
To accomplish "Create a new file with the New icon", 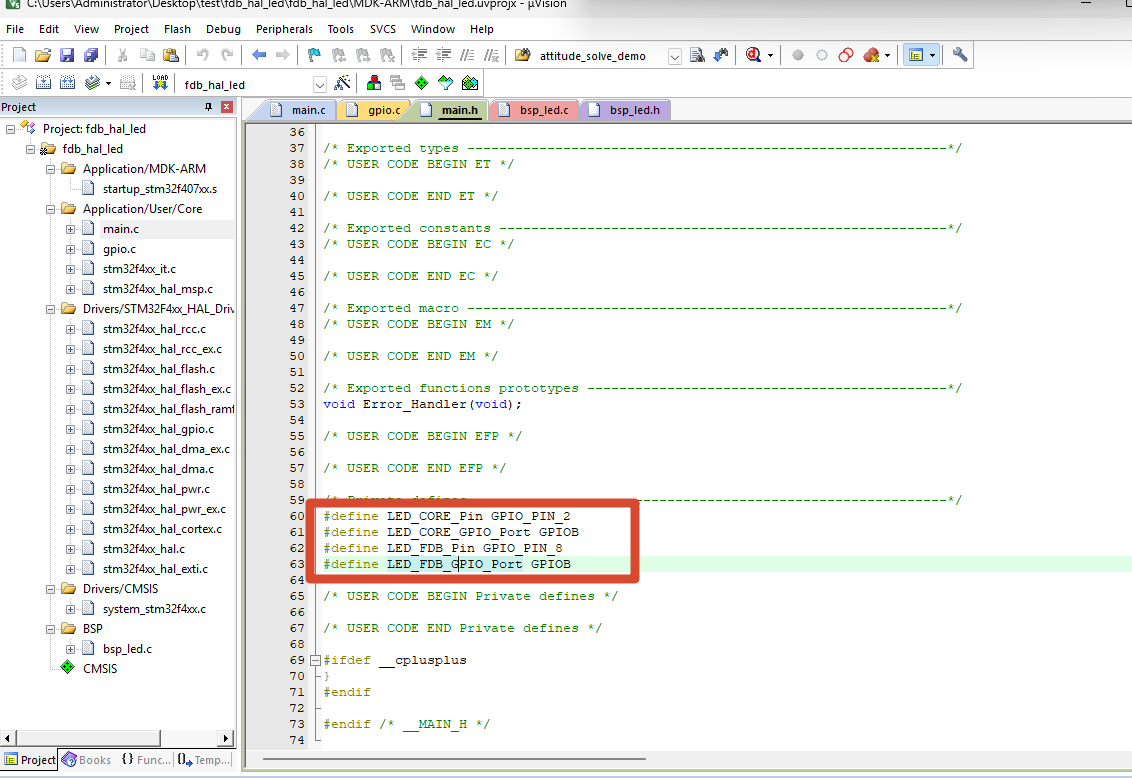I will (x=19, y=56).
